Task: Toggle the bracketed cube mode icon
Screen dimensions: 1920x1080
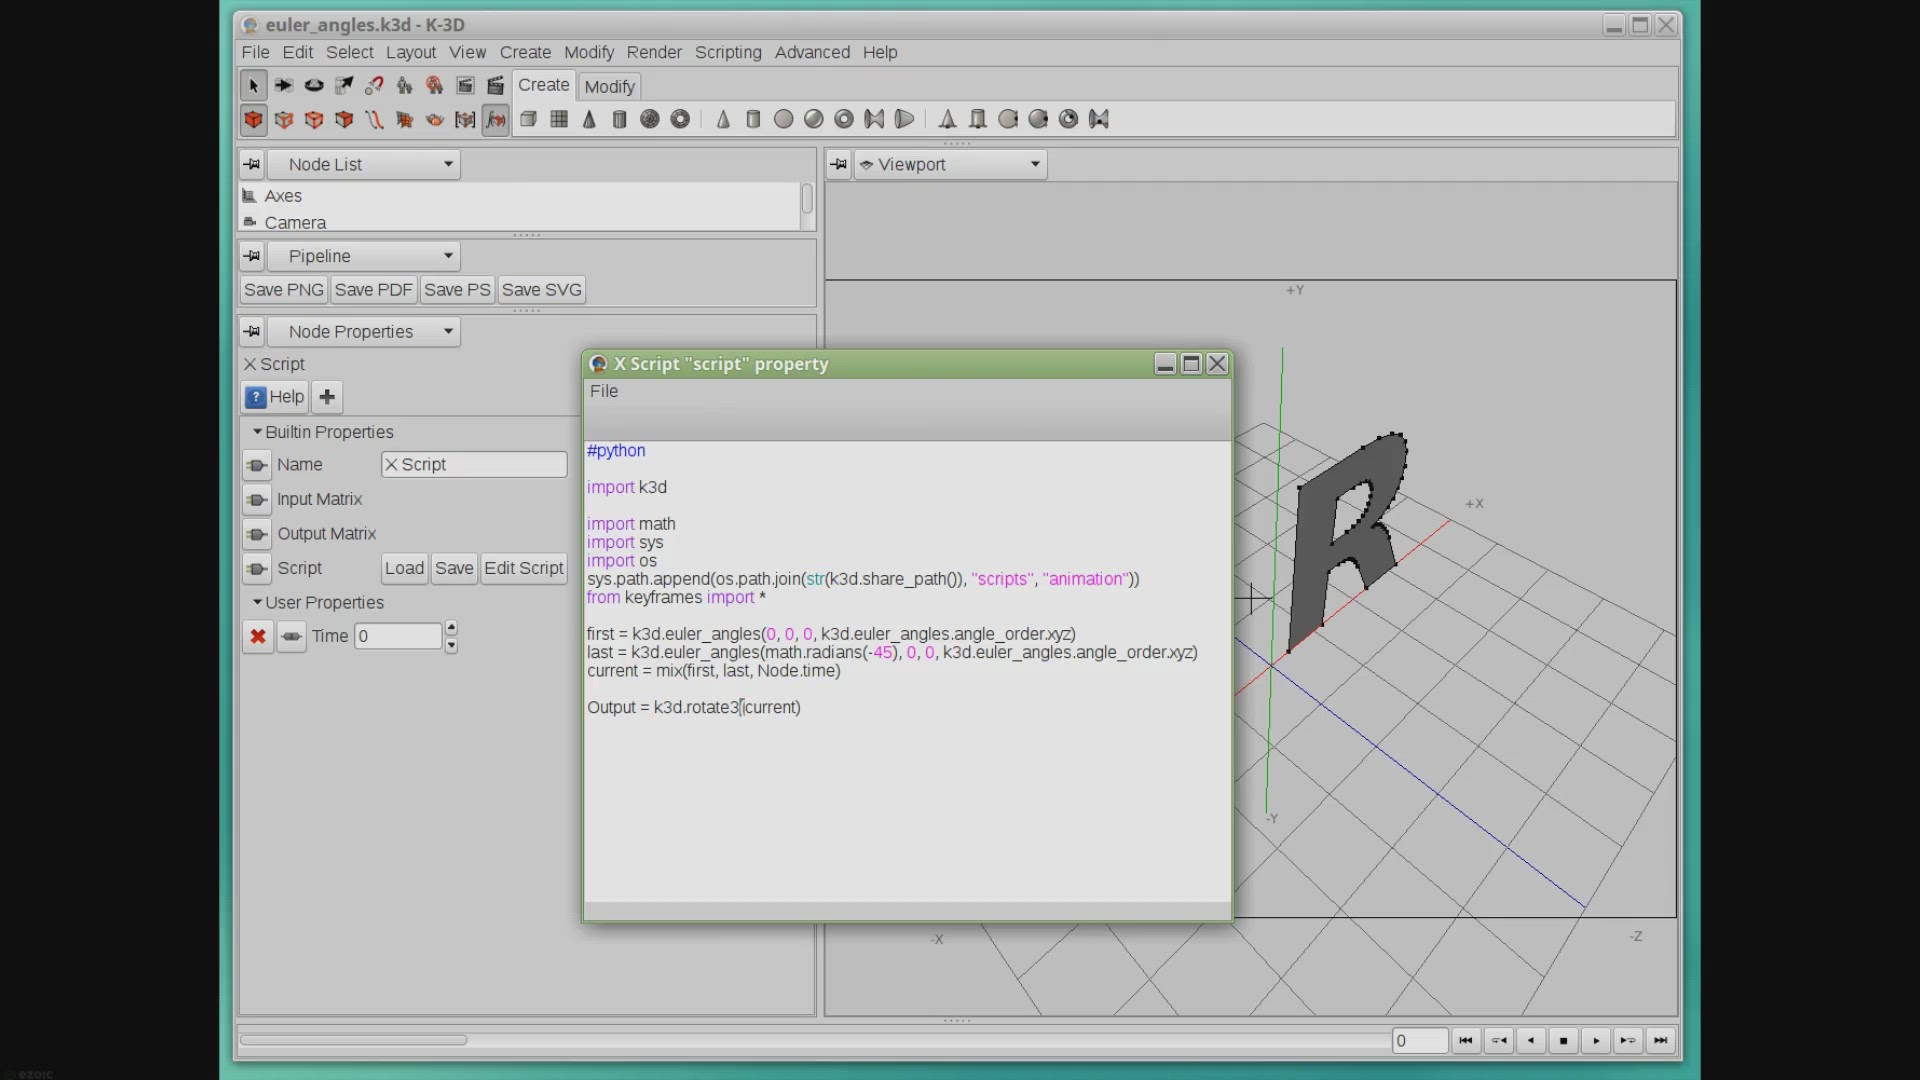Action: 465,120
